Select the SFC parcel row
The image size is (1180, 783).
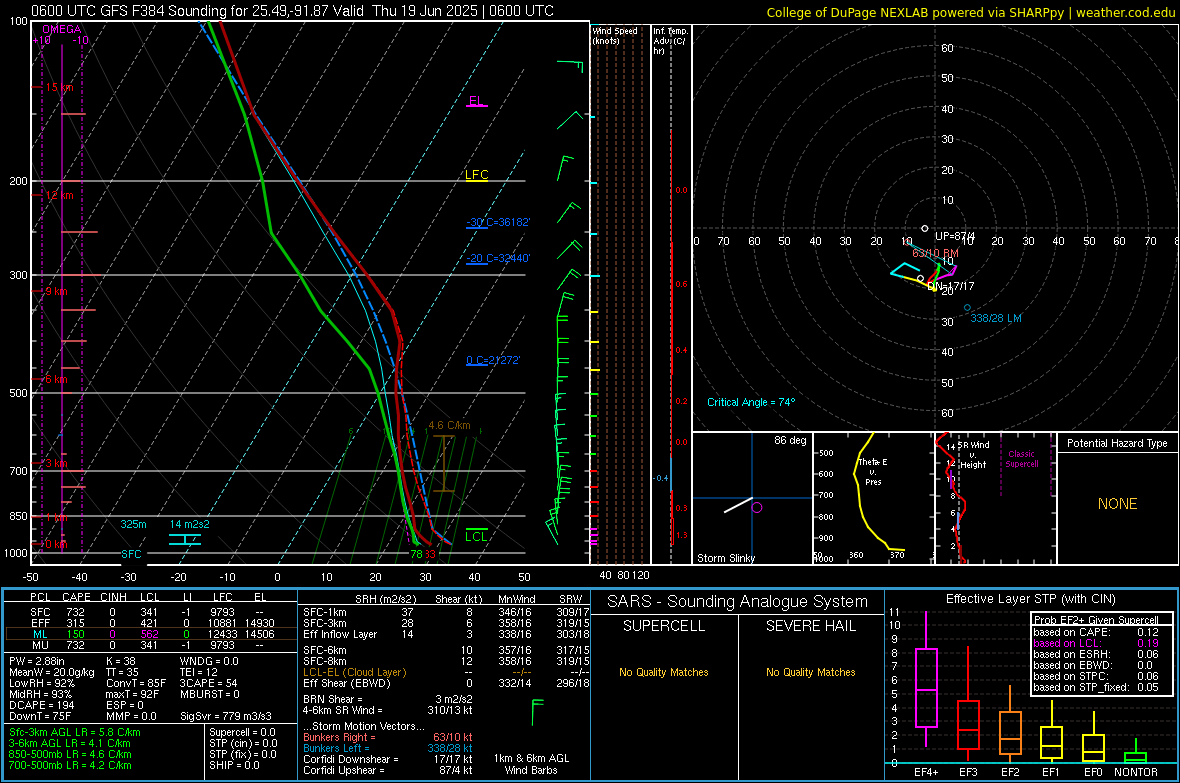(151, 612)
